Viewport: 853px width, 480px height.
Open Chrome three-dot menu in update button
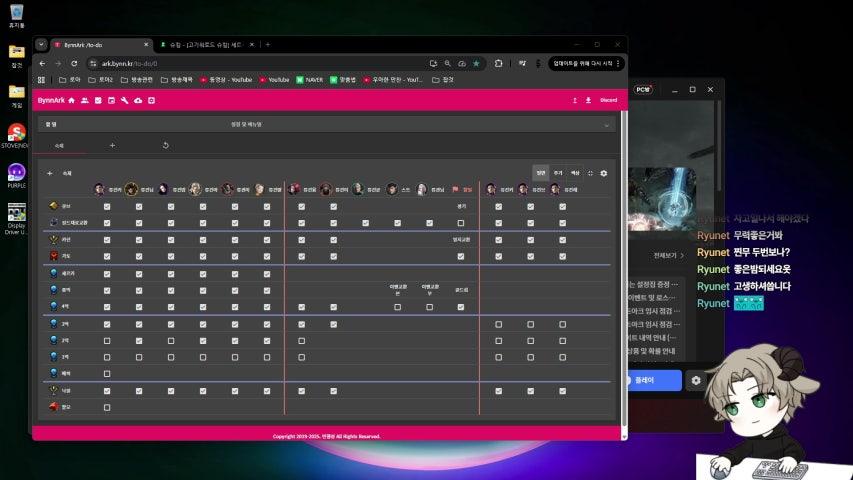pos(618,64)
